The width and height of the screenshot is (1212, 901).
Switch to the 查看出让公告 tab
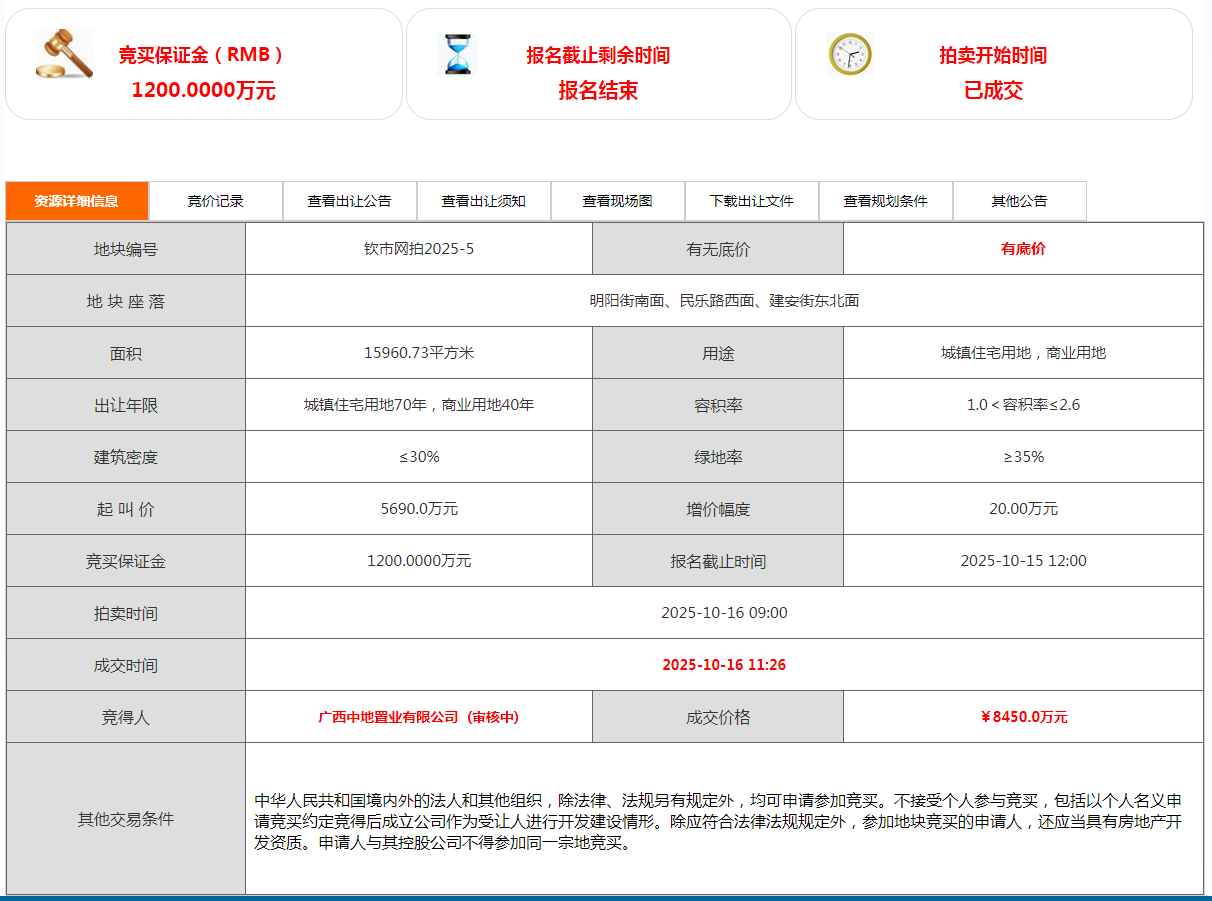350,201
